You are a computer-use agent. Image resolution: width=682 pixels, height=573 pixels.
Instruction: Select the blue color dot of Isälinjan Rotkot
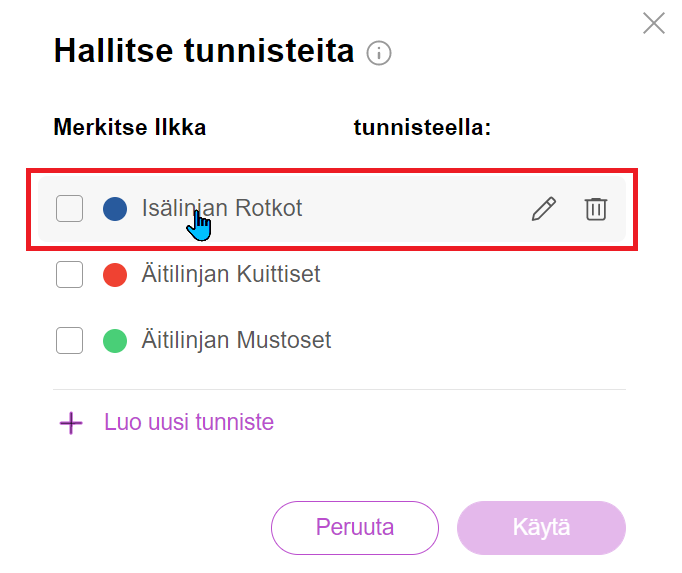click(115, 208)
